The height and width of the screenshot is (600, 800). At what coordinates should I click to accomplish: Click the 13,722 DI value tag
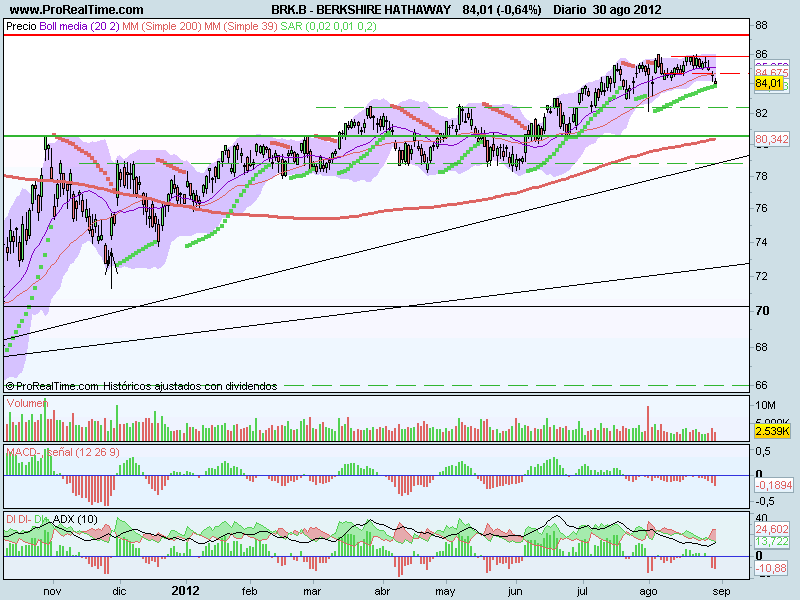coord(772,541)
